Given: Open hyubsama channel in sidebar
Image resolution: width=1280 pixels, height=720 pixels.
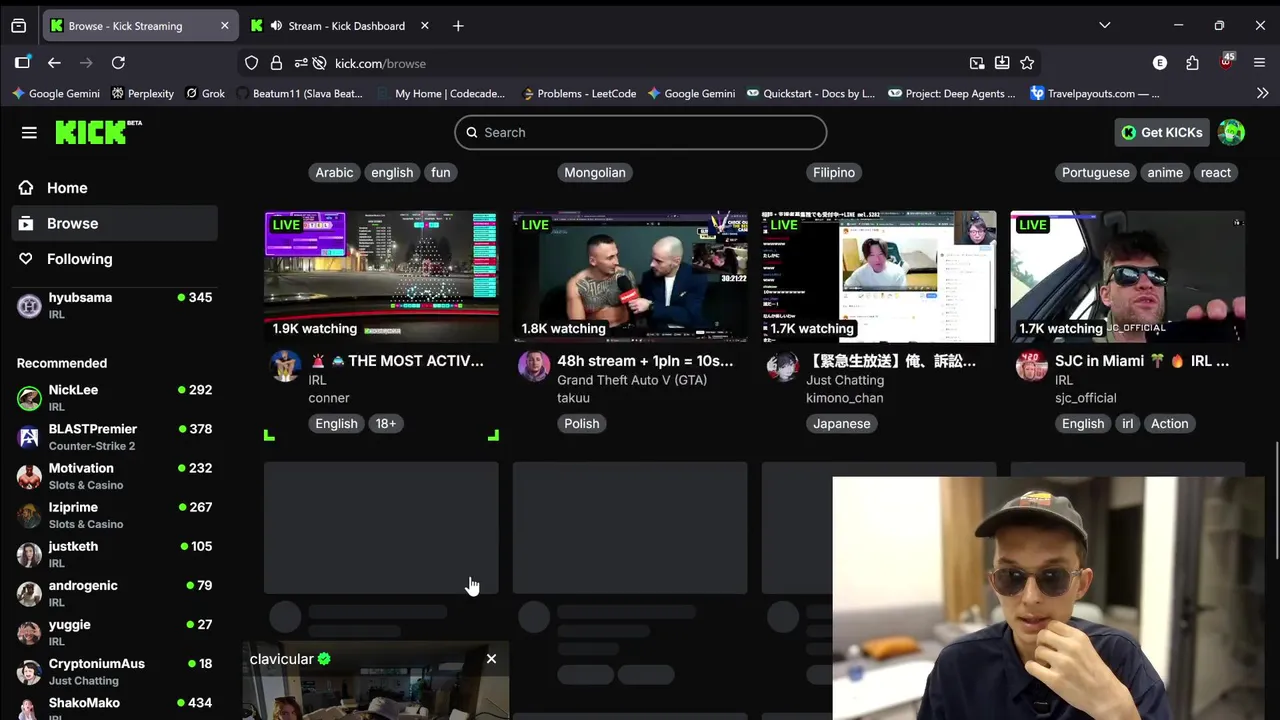Looking at the screenshot, I should click(114, 305).
